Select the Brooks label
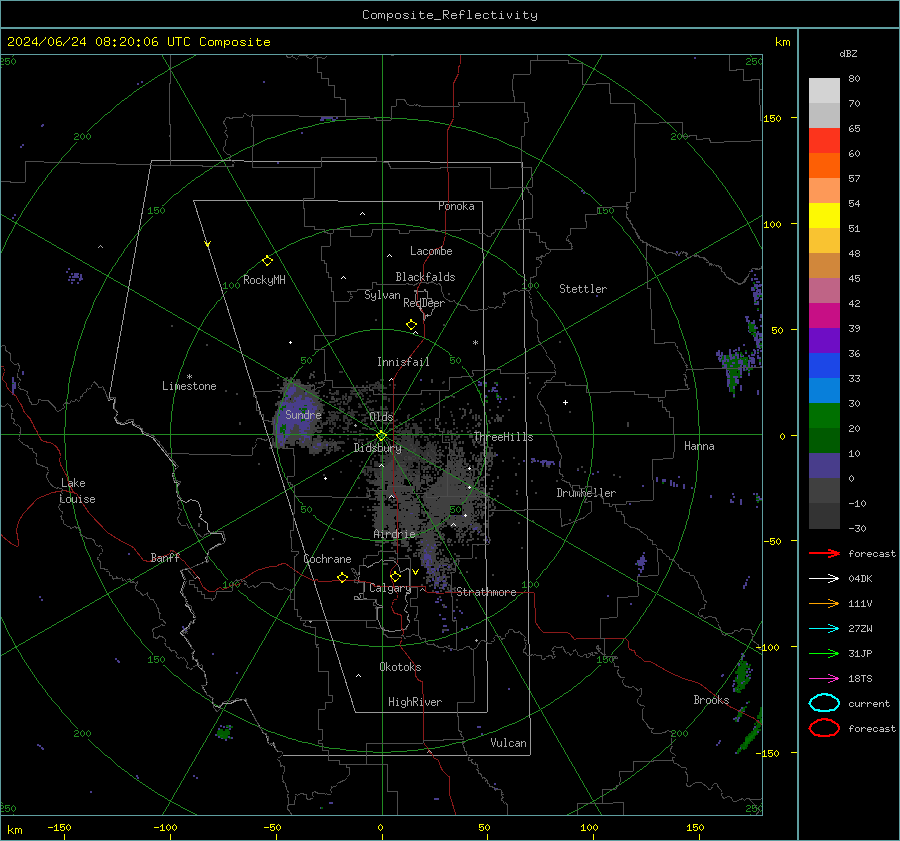Viewport: 900px width, 841px height. (711, 700)
